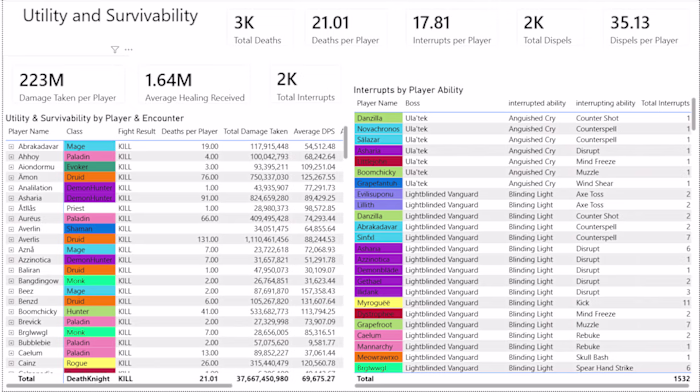
Task: Expand the Boomchicky player row
Action: [x=11, y=312]
